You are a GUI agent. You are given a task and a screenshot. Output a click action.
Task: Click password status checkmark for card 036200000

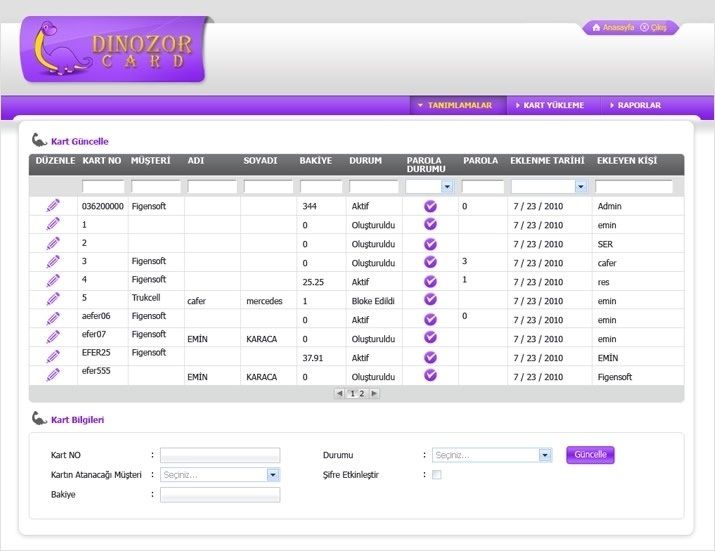(x=430, y=206)
